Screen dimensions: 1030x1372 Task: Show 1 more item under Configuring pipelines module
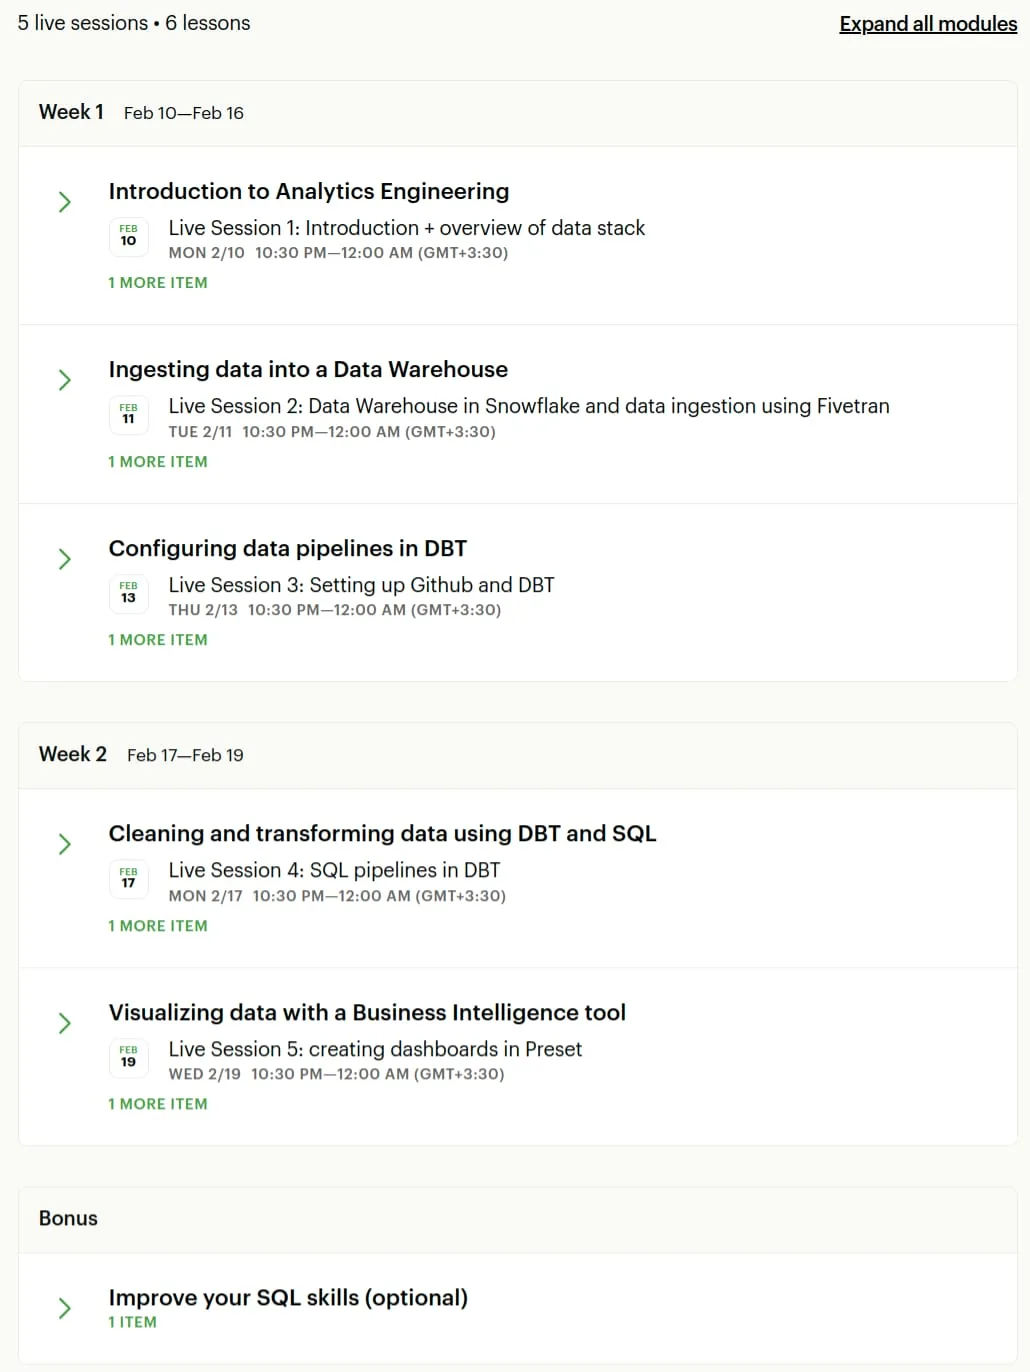pyautogui.click(x=158, y=640)
